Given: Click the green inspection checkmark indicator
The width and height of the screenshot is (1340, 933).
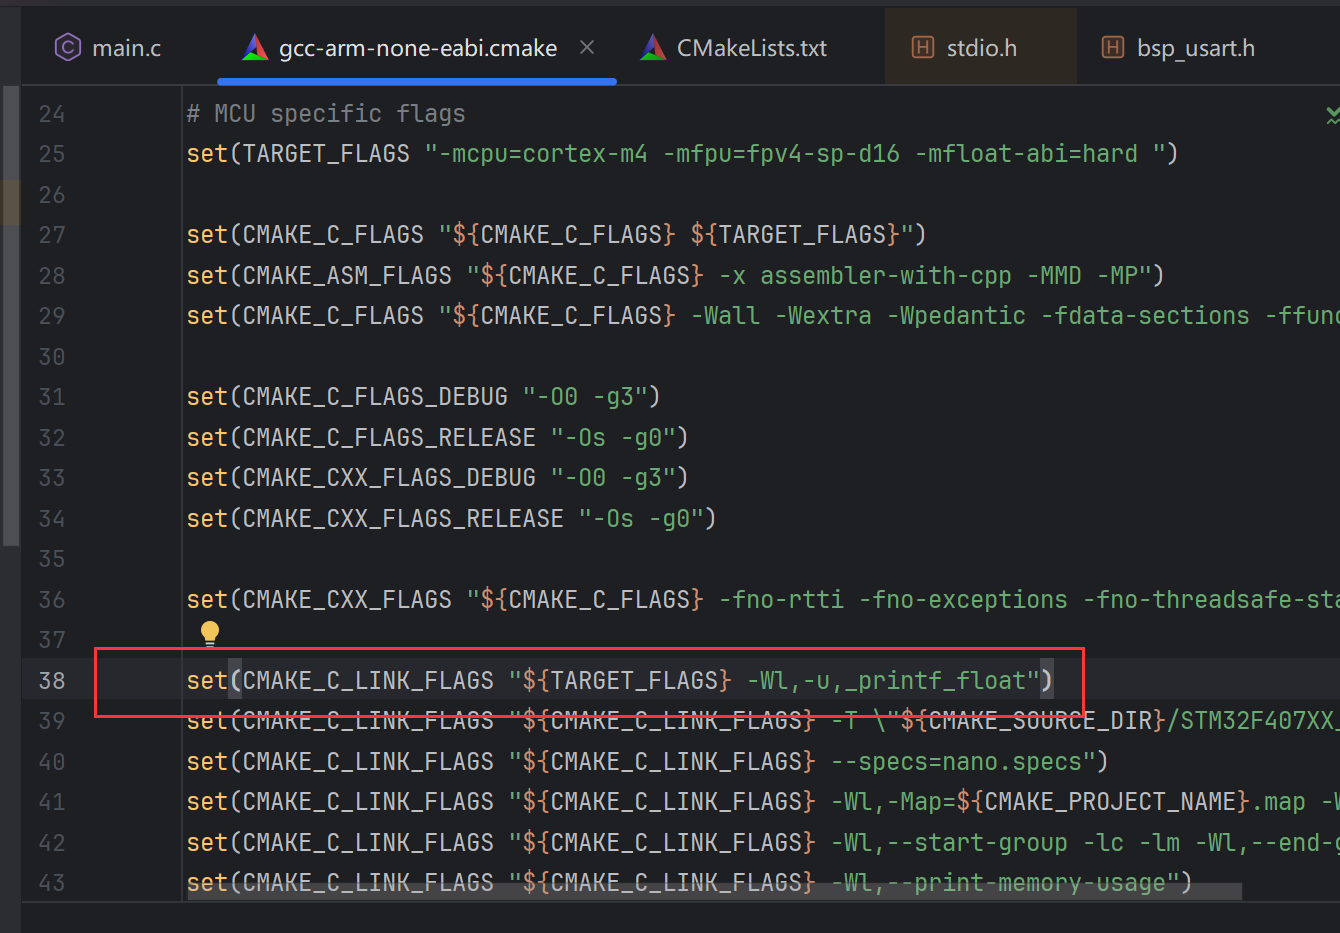Looking at the screenshot, I should (x=1332, y=115).
